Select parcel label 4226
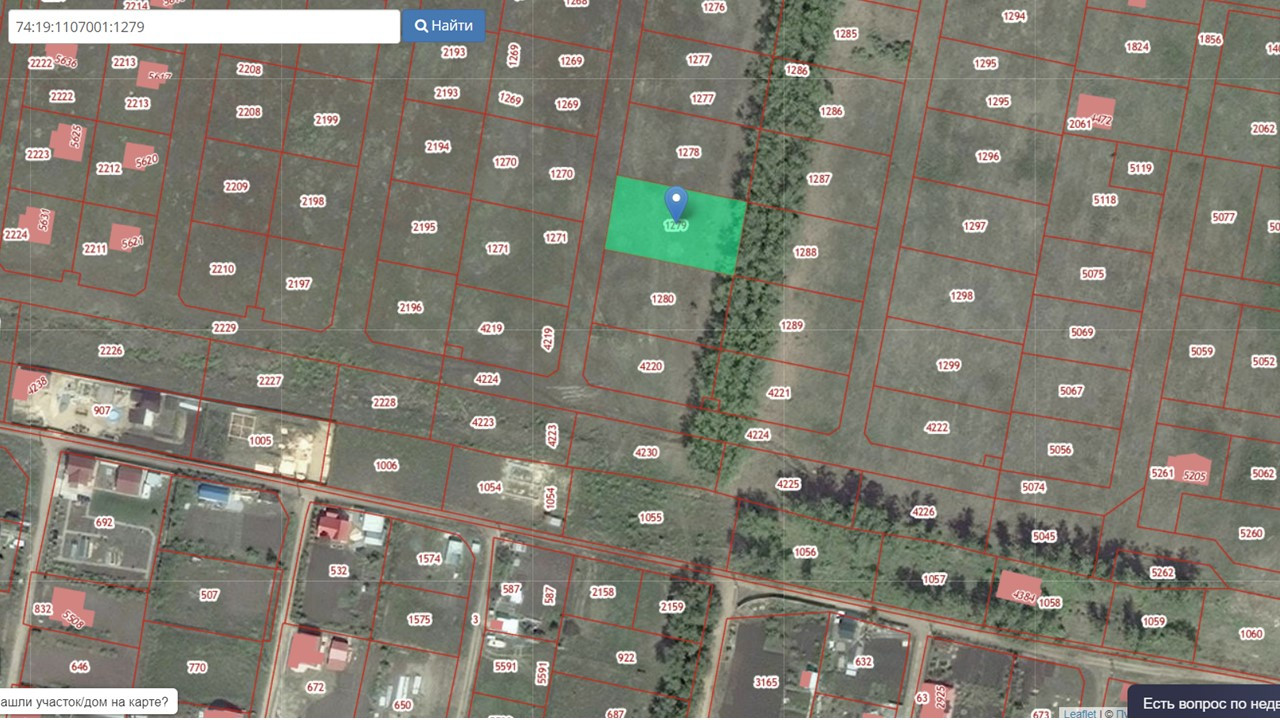The height and width of the screenshot is (720, 1280). 923,512
